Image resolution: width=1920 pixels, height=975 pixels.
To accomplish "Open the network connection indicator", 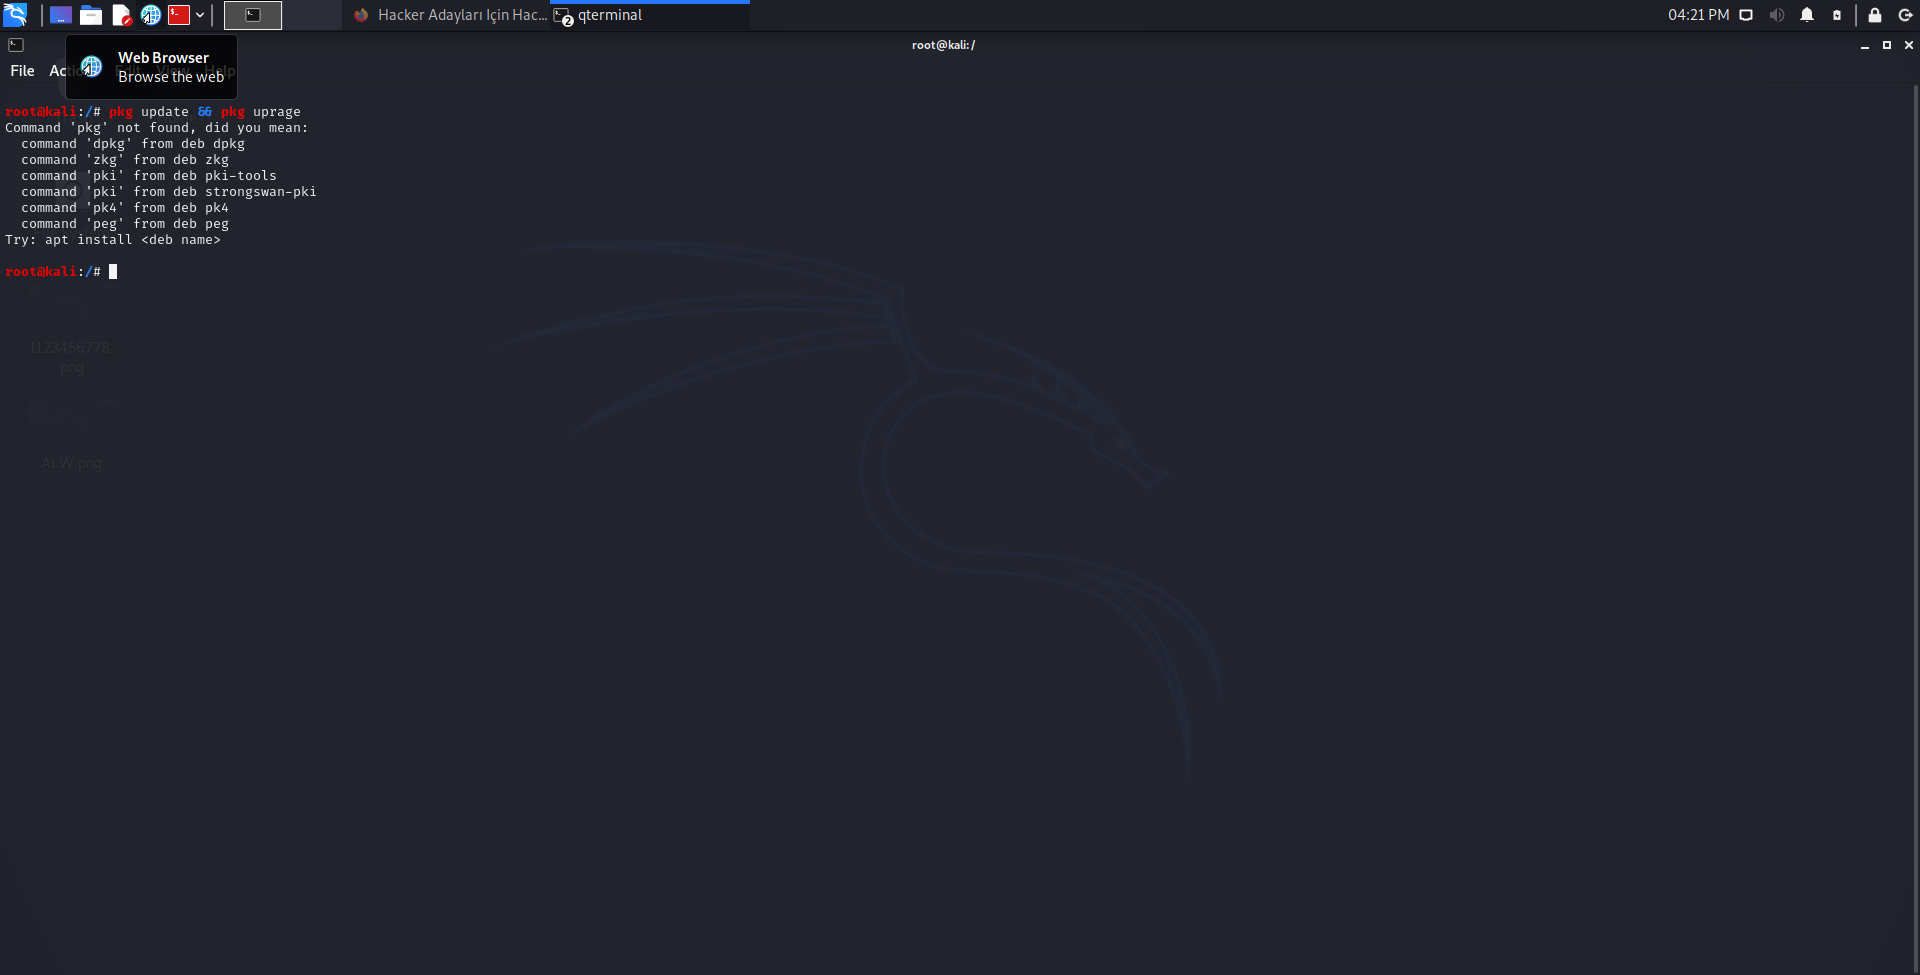I will tap(1746, 15).
